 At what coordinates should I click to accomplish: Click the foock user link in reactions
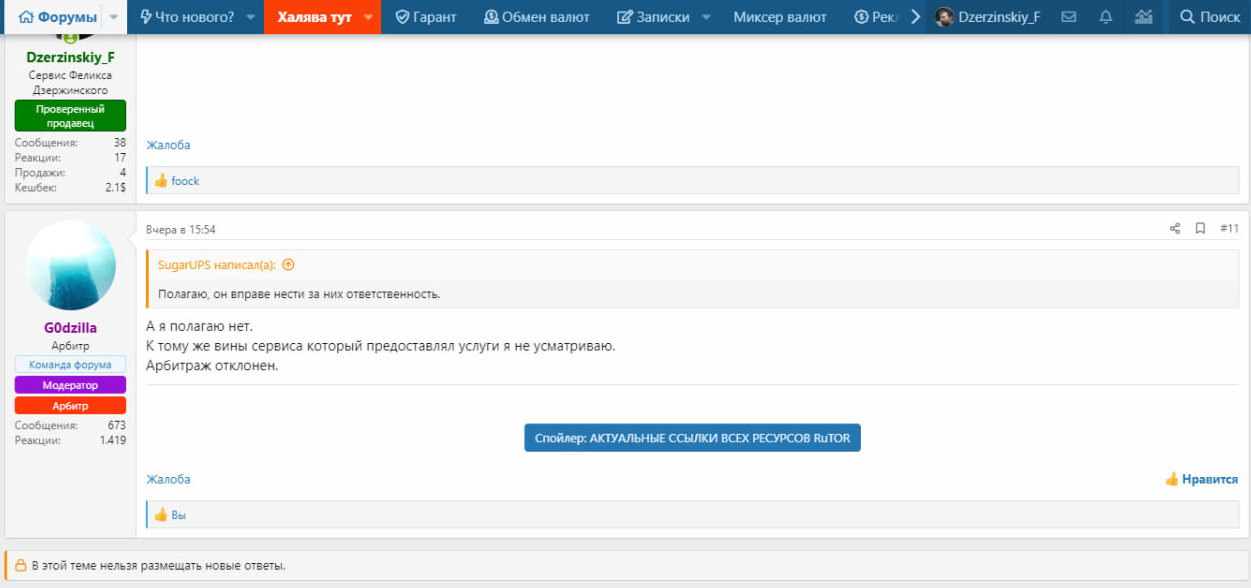click(185, 181)
